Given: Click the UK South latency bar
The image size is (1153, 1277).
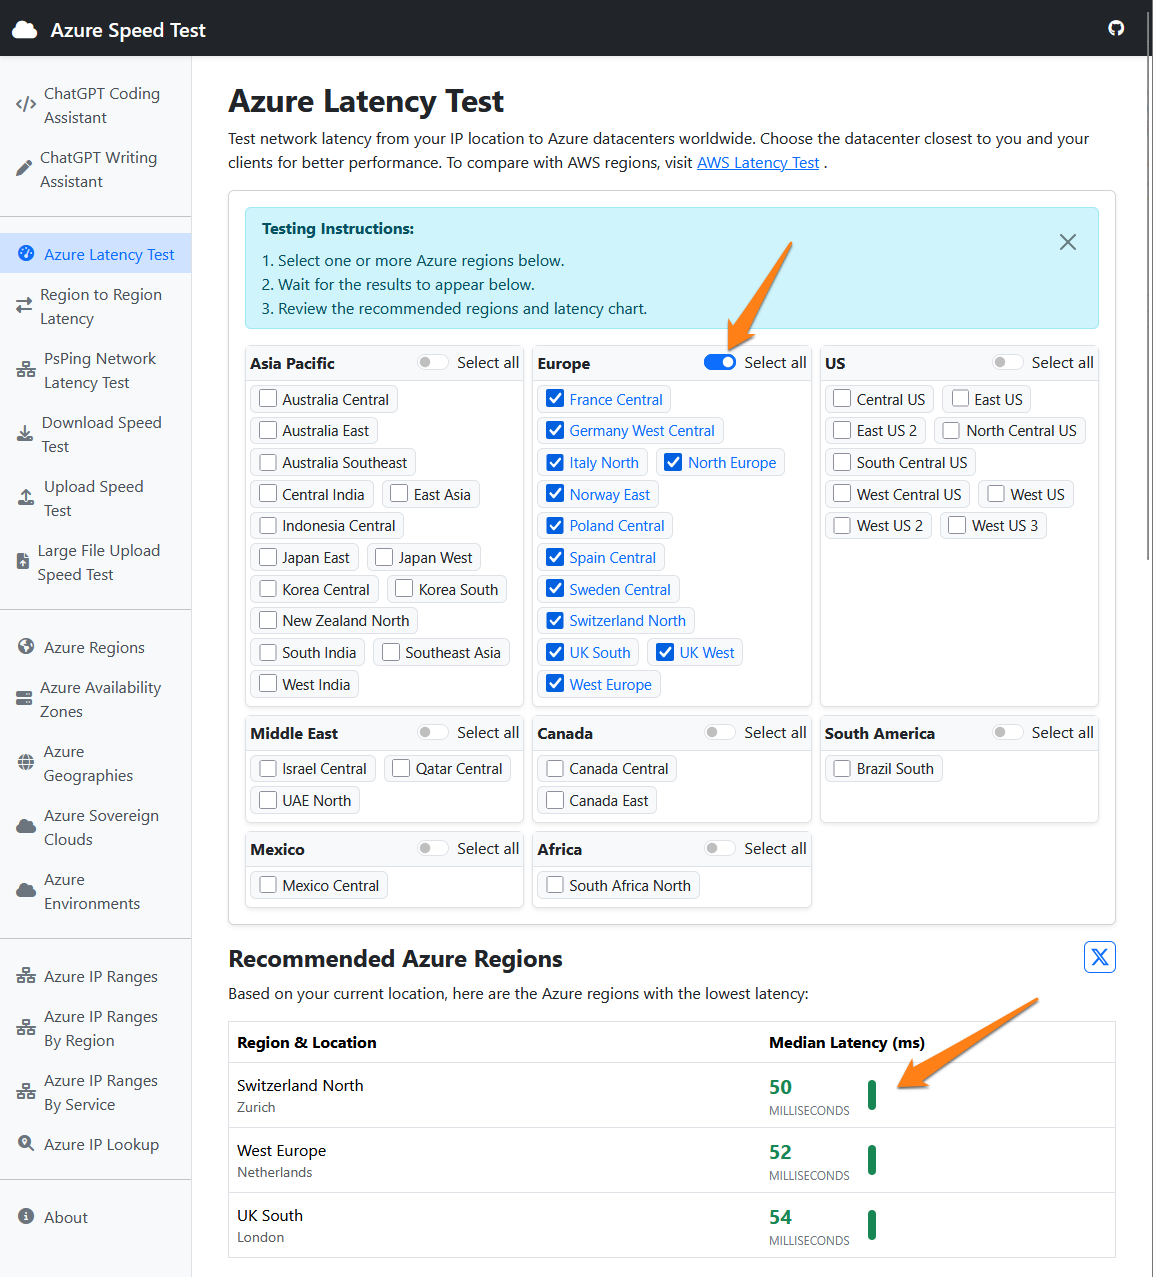Looking at the screenshot, I should point(872,1225).
